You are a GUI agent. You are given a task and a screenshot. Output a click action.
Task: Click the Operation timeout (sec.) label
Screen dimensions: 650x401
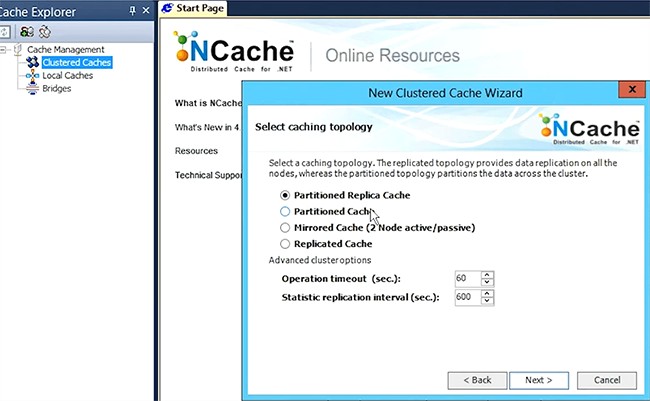pyautogui.click(x=341, y=279)
